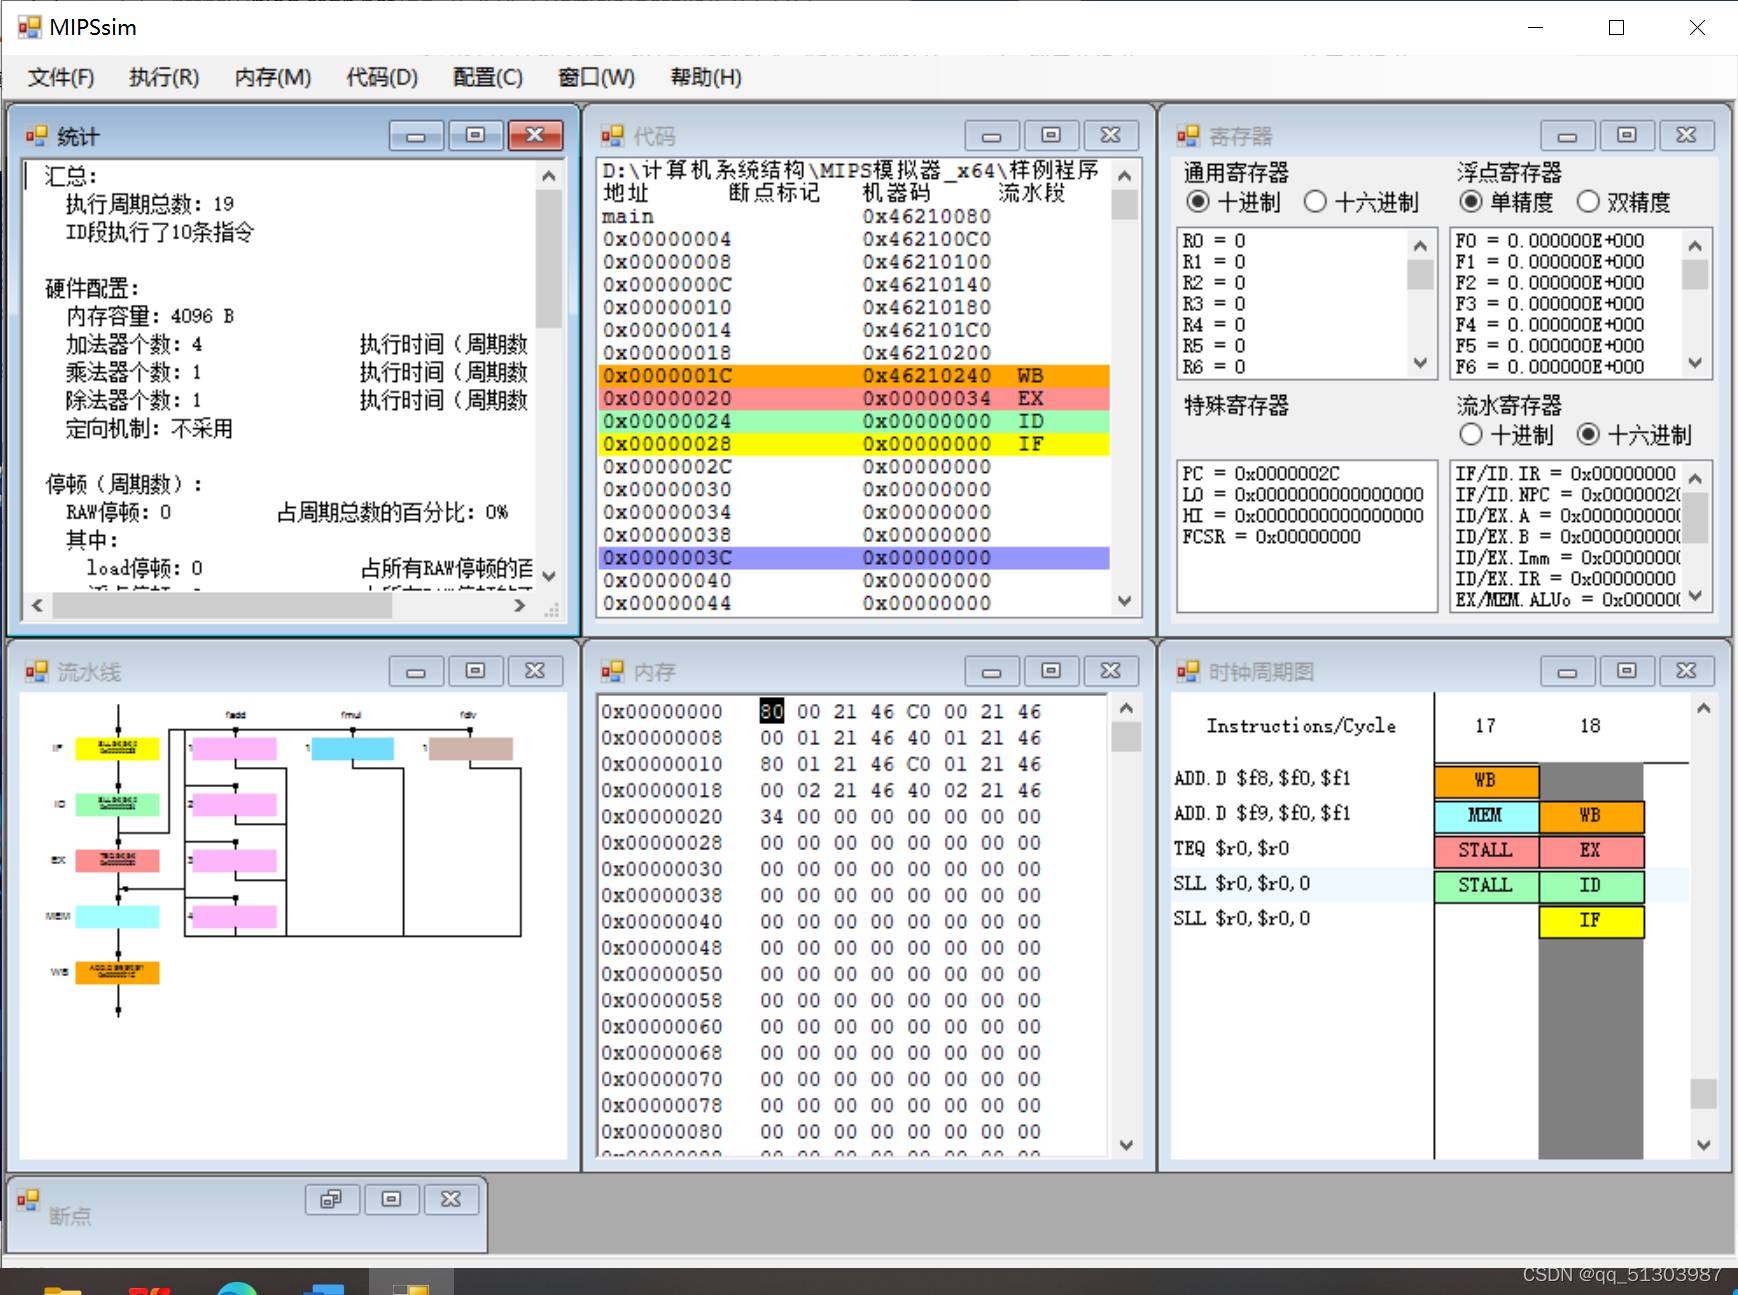Click the WB stage block in pipeline diagram
1738x1295 pixels.
point(118,972)
